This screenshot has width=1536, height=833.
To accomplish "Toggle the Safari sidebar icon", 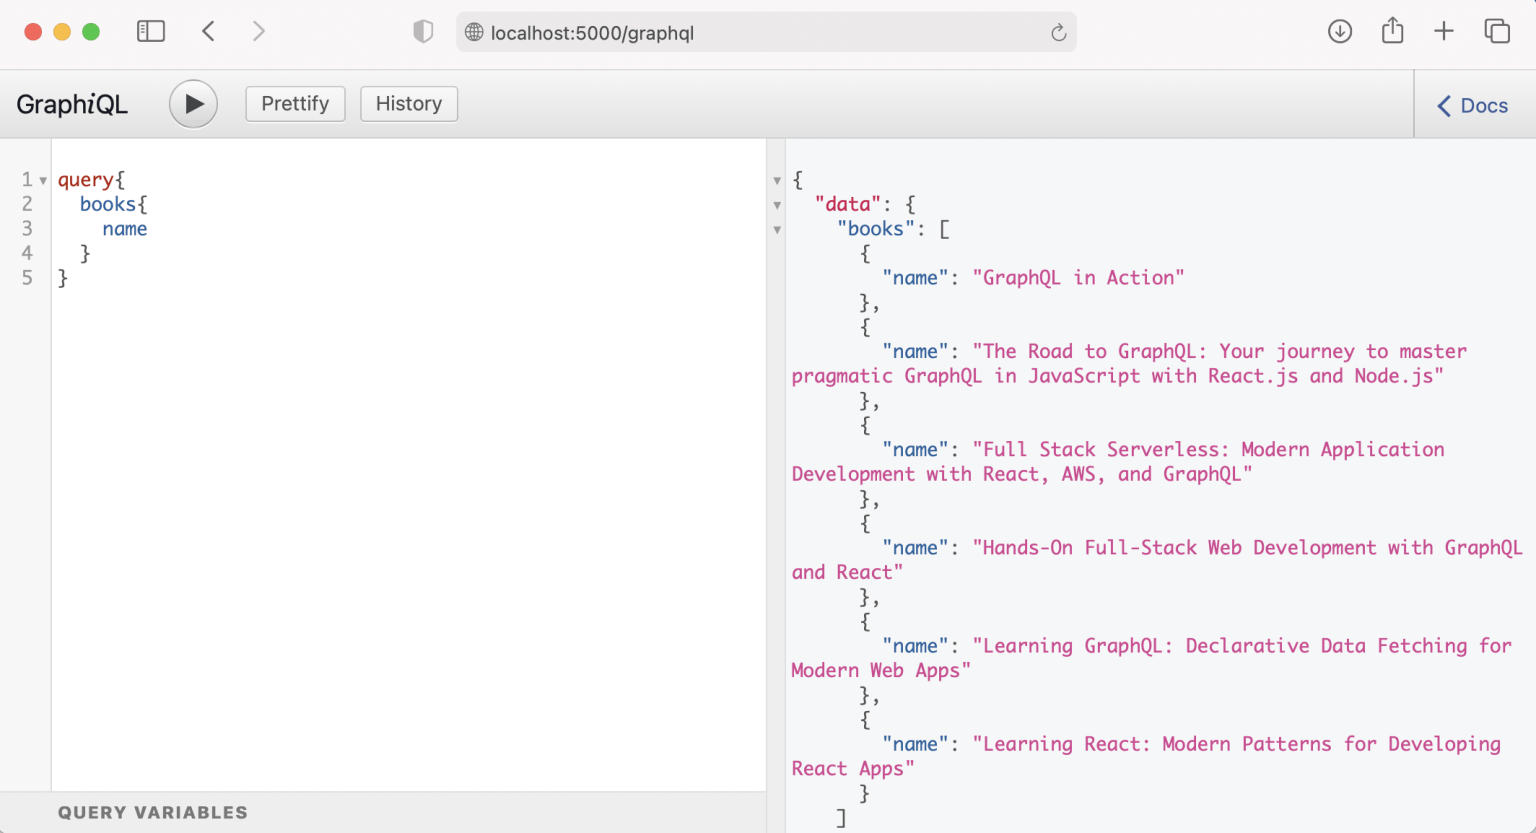I will click(x=151, y=32).
